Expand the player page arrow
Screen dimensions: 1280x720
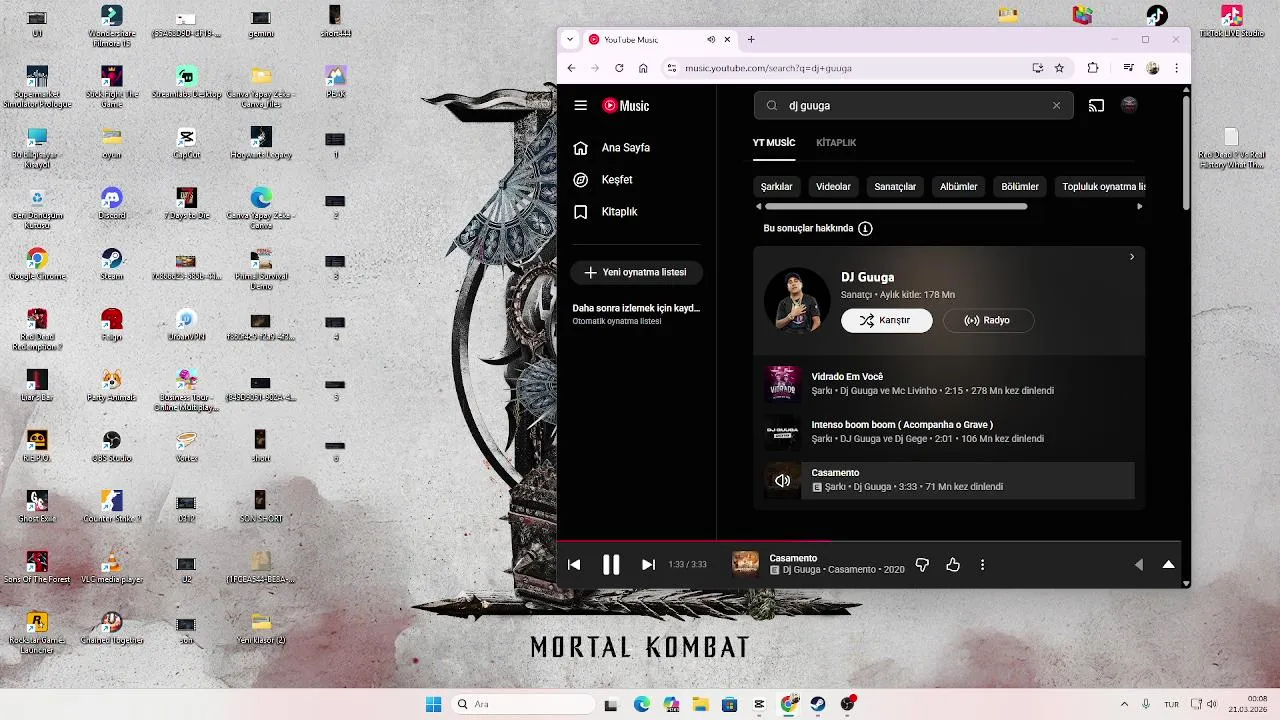(1168, 565)
